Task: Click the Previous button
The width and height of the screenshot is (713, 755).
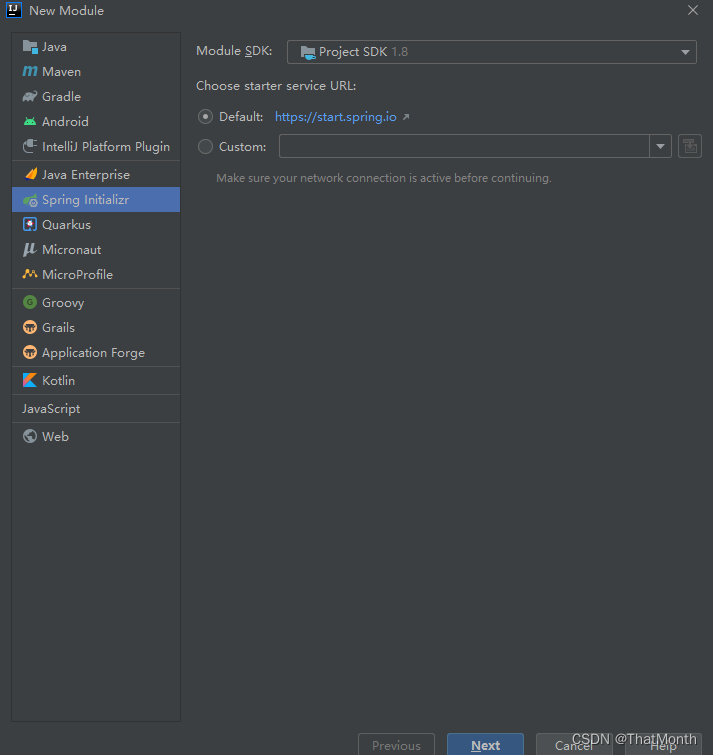Action: click(x=396, y=744)
